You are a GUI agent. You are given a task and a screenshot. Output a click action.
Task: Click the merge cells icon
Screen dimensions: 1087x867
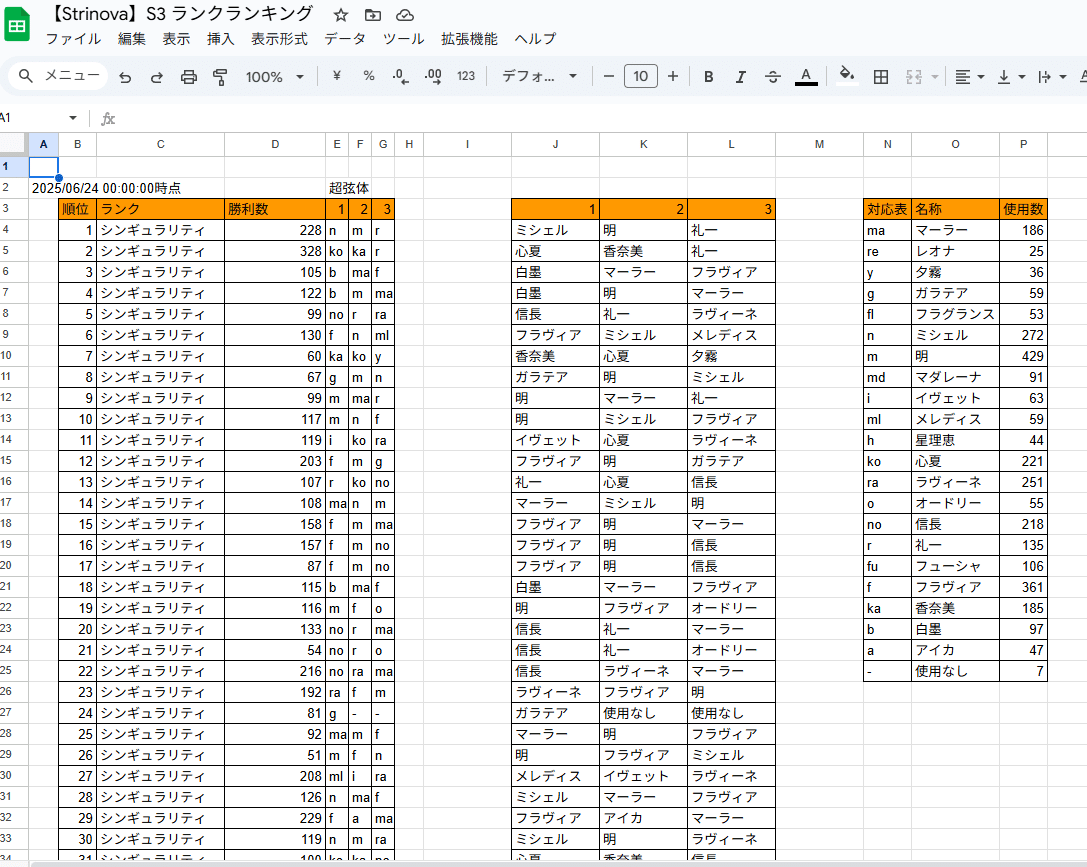914,76
